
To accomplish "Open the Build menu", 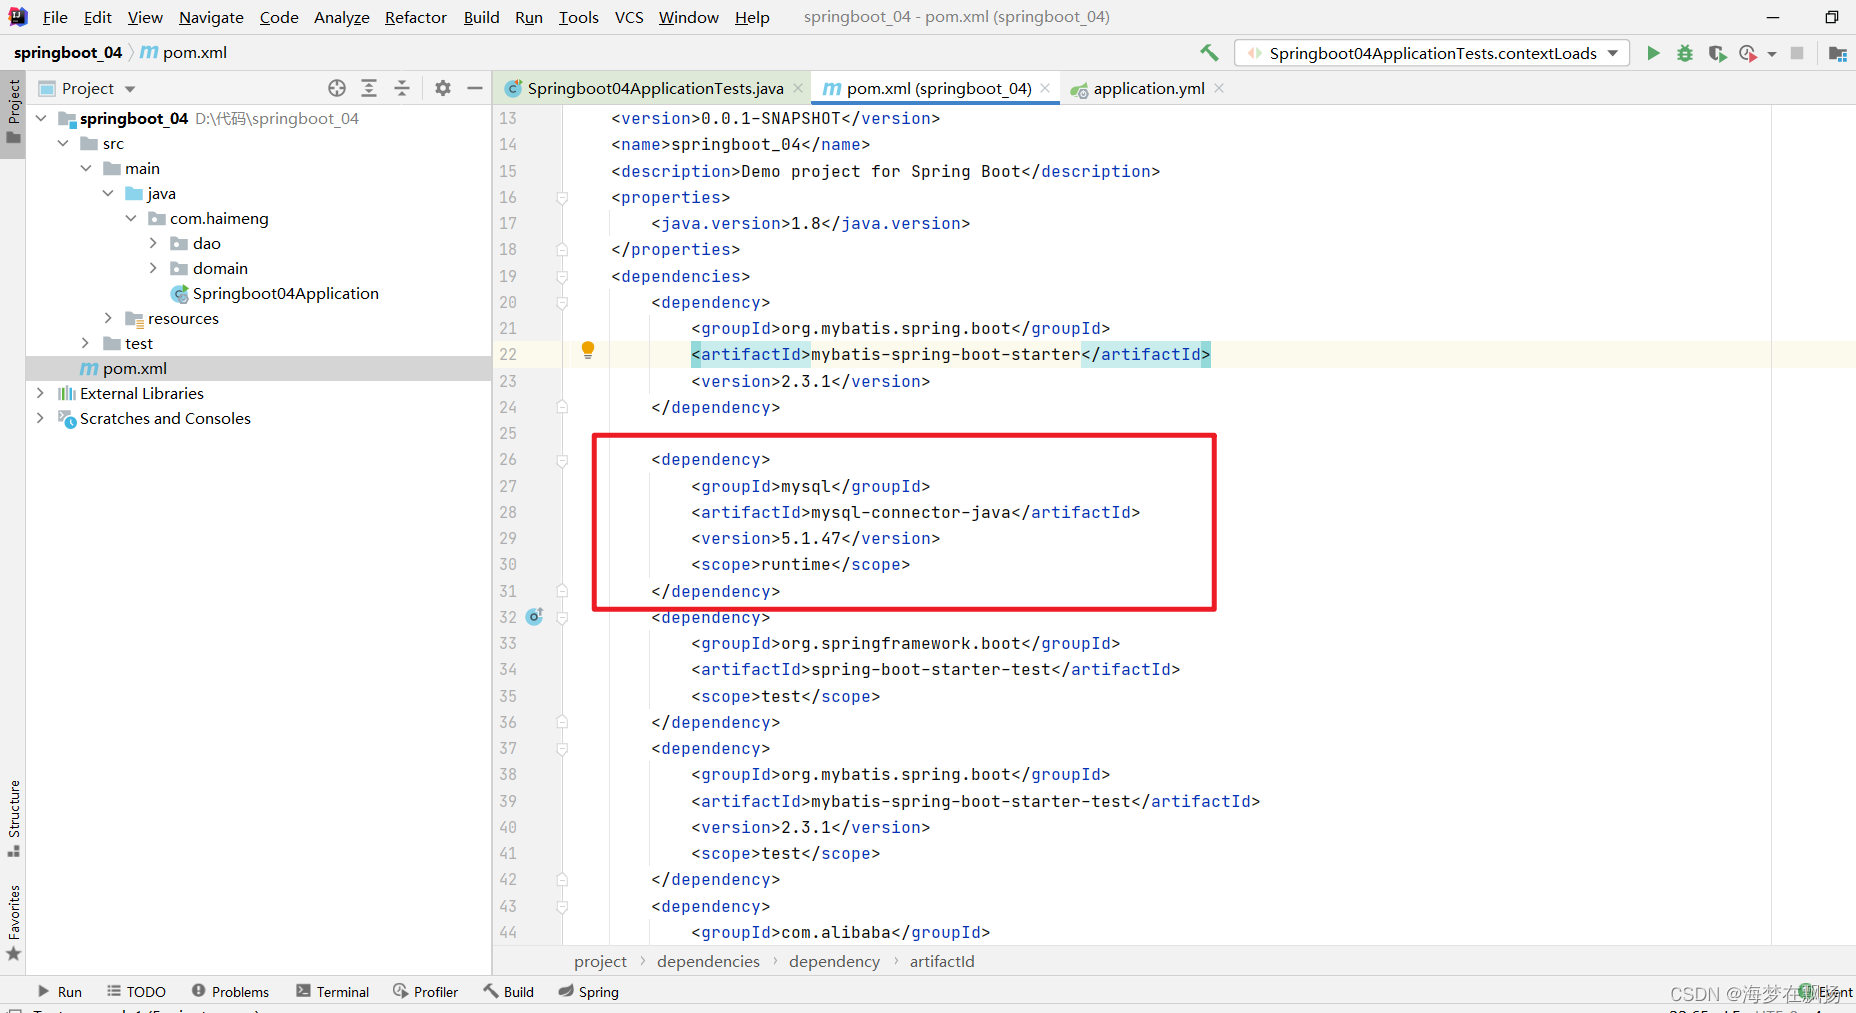I will point(481,17).
